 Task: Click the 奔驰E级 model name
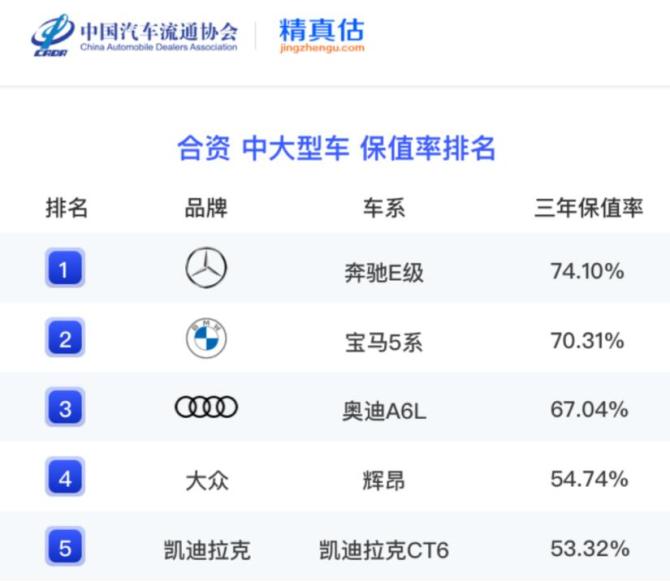point(383,271)
